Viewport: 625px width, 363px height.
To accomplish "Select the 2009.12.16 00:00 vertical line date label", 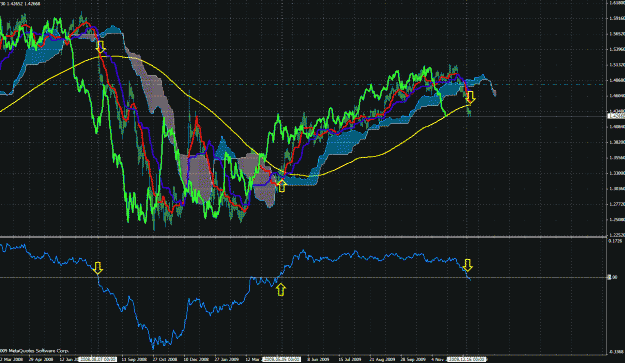I will point(466,359).
